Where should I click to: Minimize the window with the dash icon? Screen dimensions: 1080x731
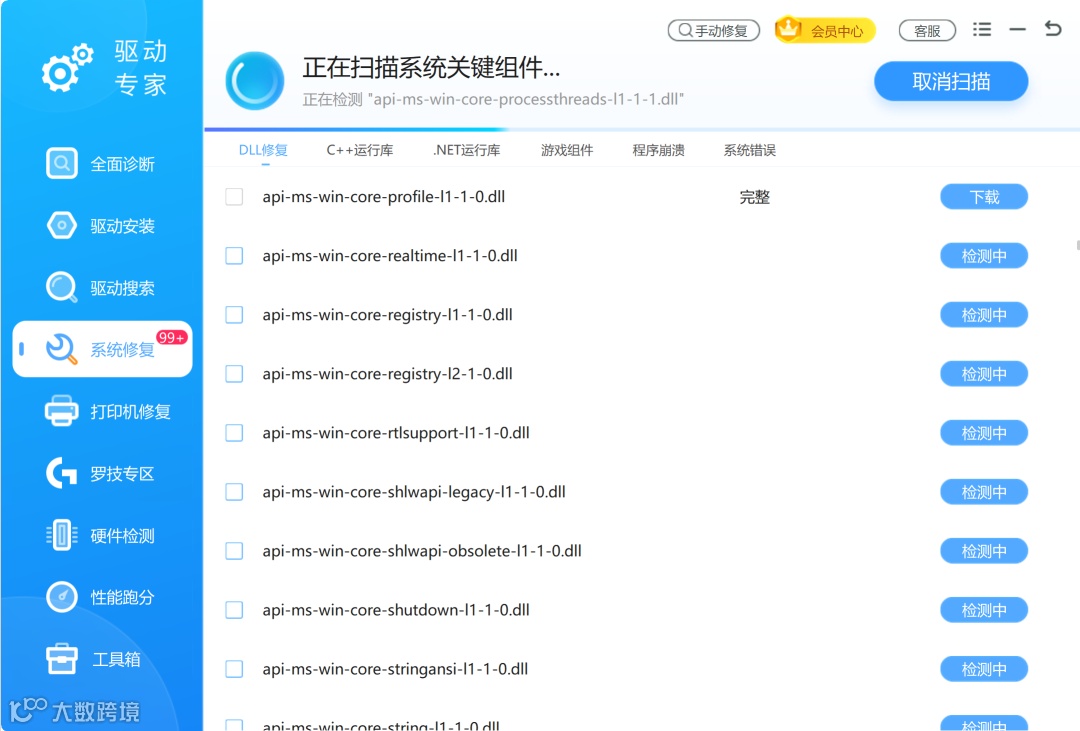(1017, 30)
